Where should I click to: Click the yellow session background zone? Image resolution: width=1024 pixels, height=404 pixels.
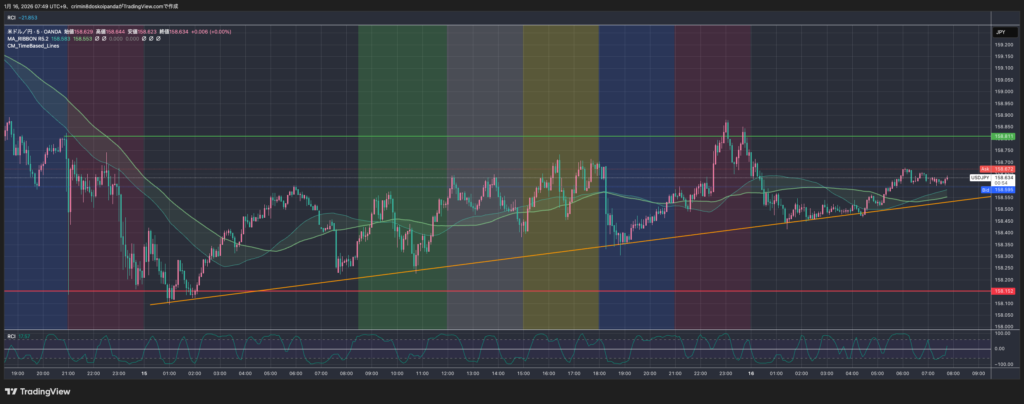coord(560,100)
